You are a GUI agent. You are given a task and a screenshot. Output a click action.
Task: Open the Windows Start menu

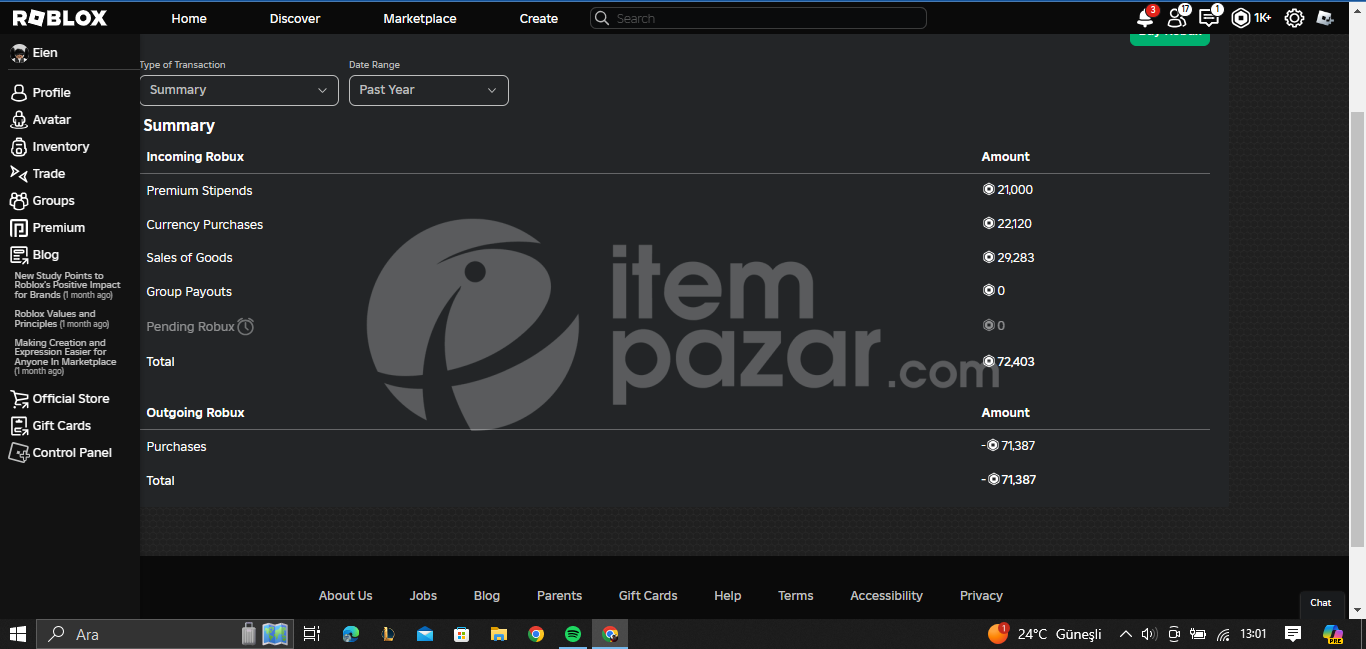(x=17, y=634)
